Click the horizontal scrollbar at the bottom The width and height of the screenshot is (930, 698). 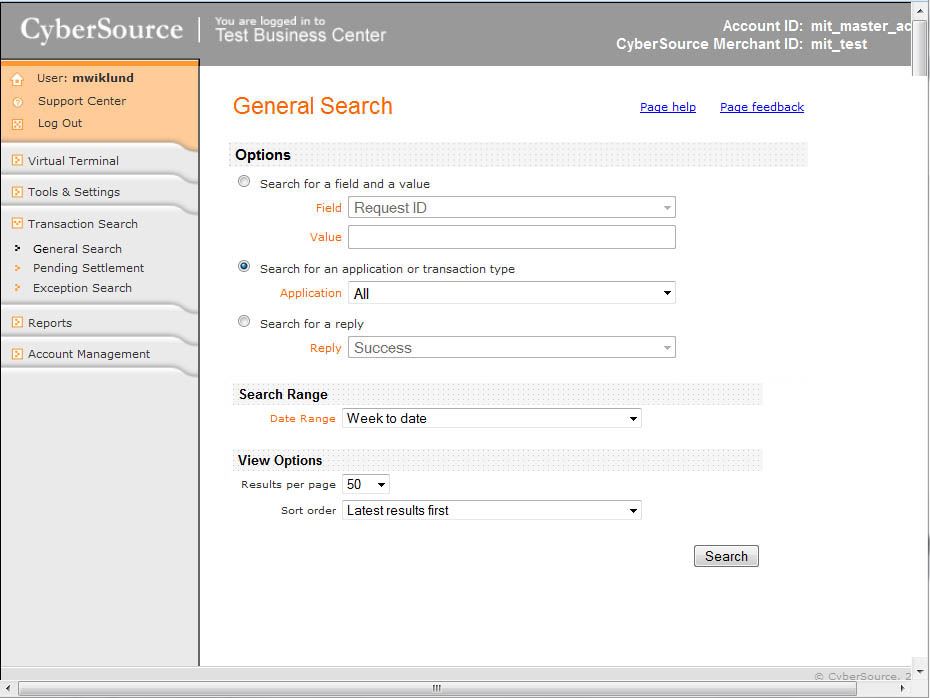coord(436,688)
